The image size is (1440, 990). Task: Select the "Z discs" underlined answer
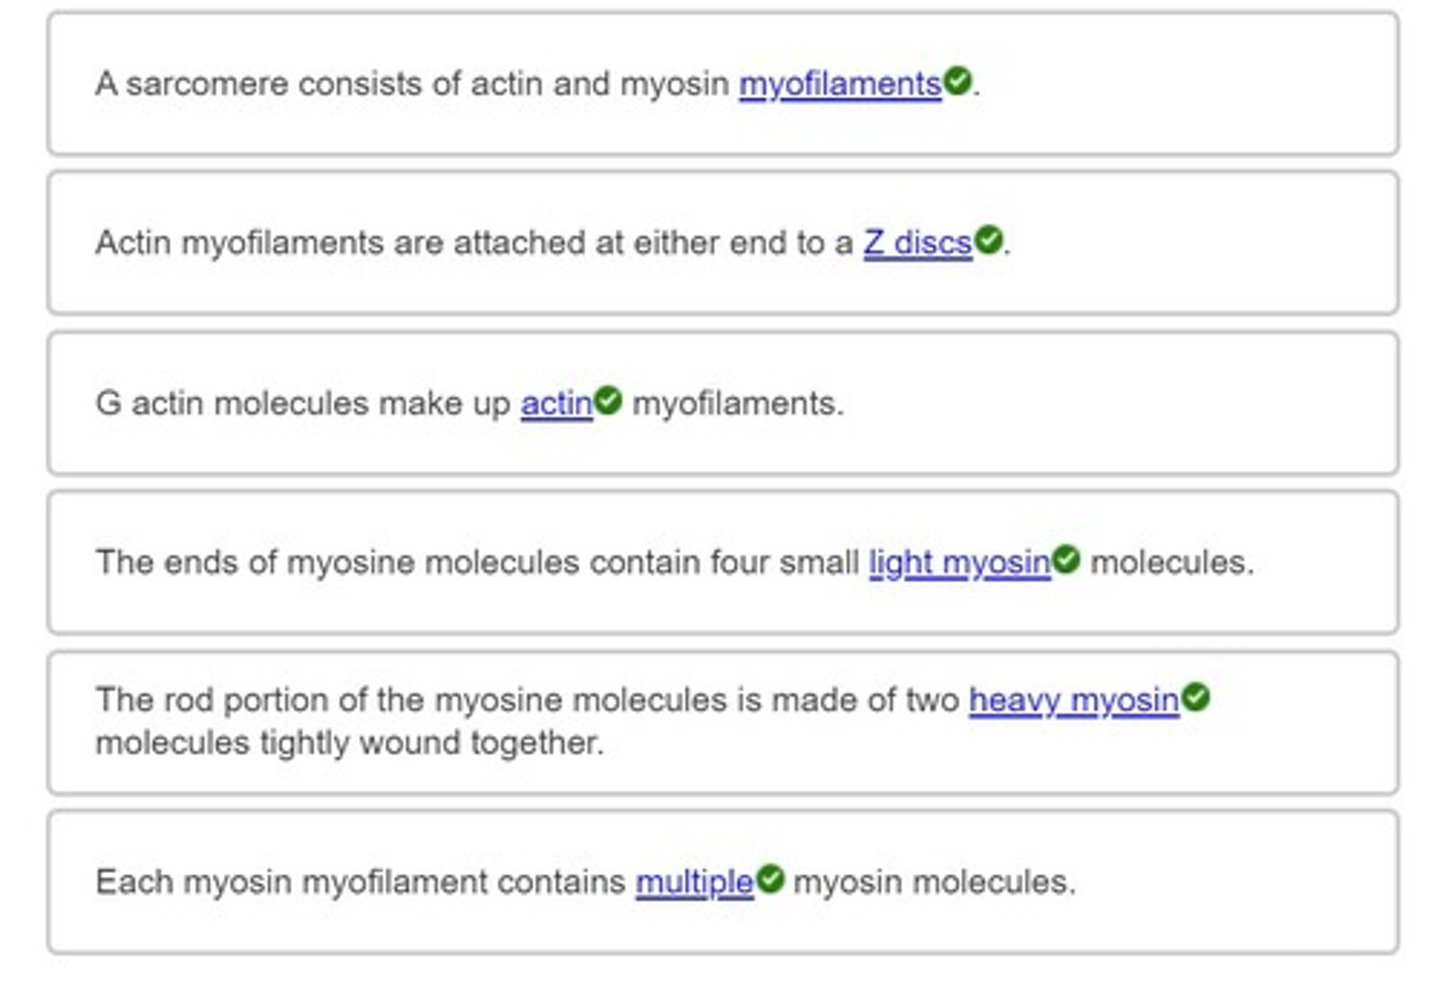pos(917,243)
